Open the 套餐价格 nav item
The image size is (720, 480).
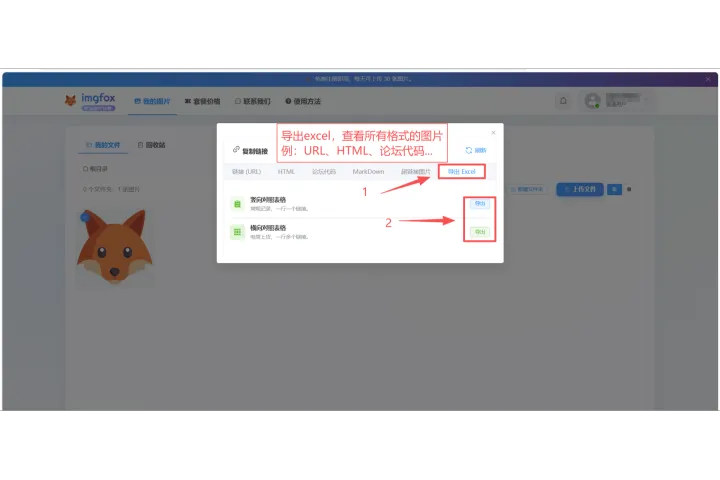(202, 101)
